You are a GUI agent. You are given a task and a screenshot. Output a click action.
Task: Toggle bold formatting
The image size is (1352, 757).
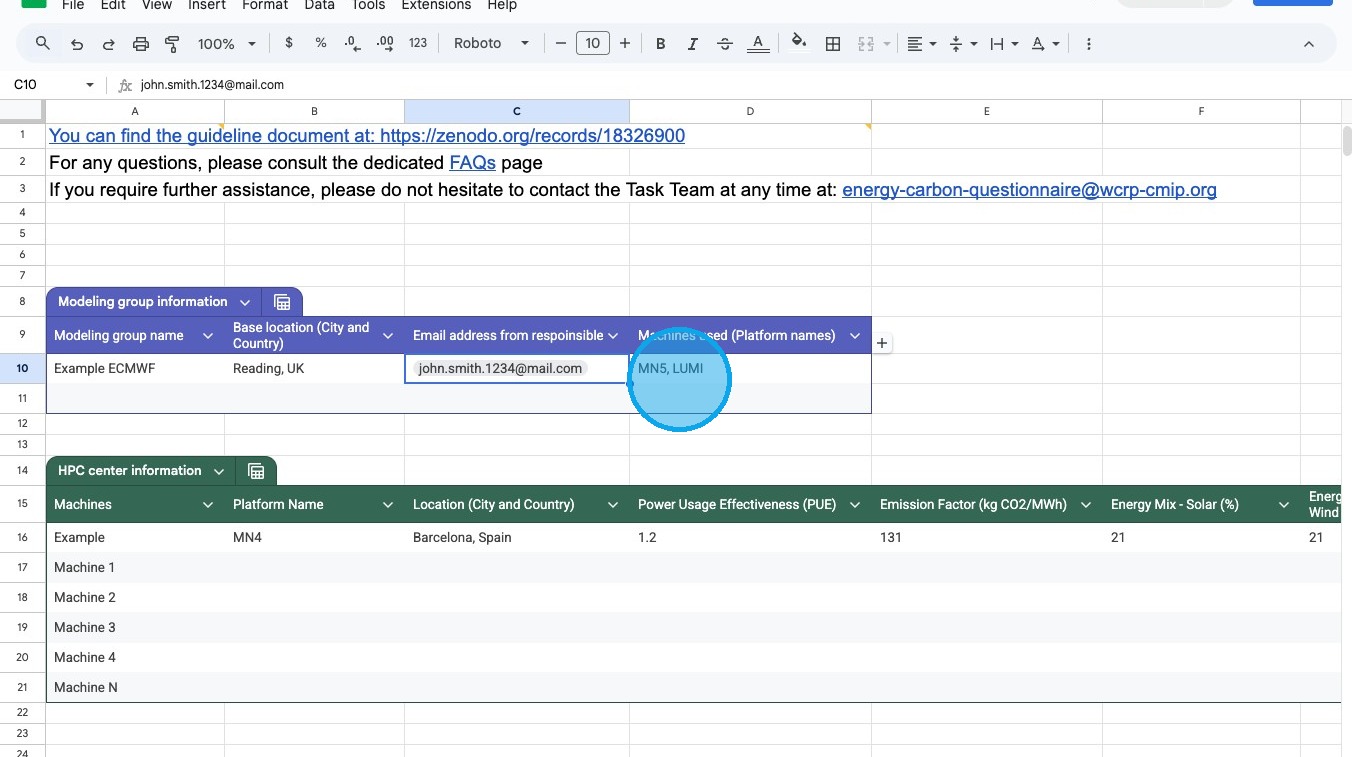coord(660,44)
